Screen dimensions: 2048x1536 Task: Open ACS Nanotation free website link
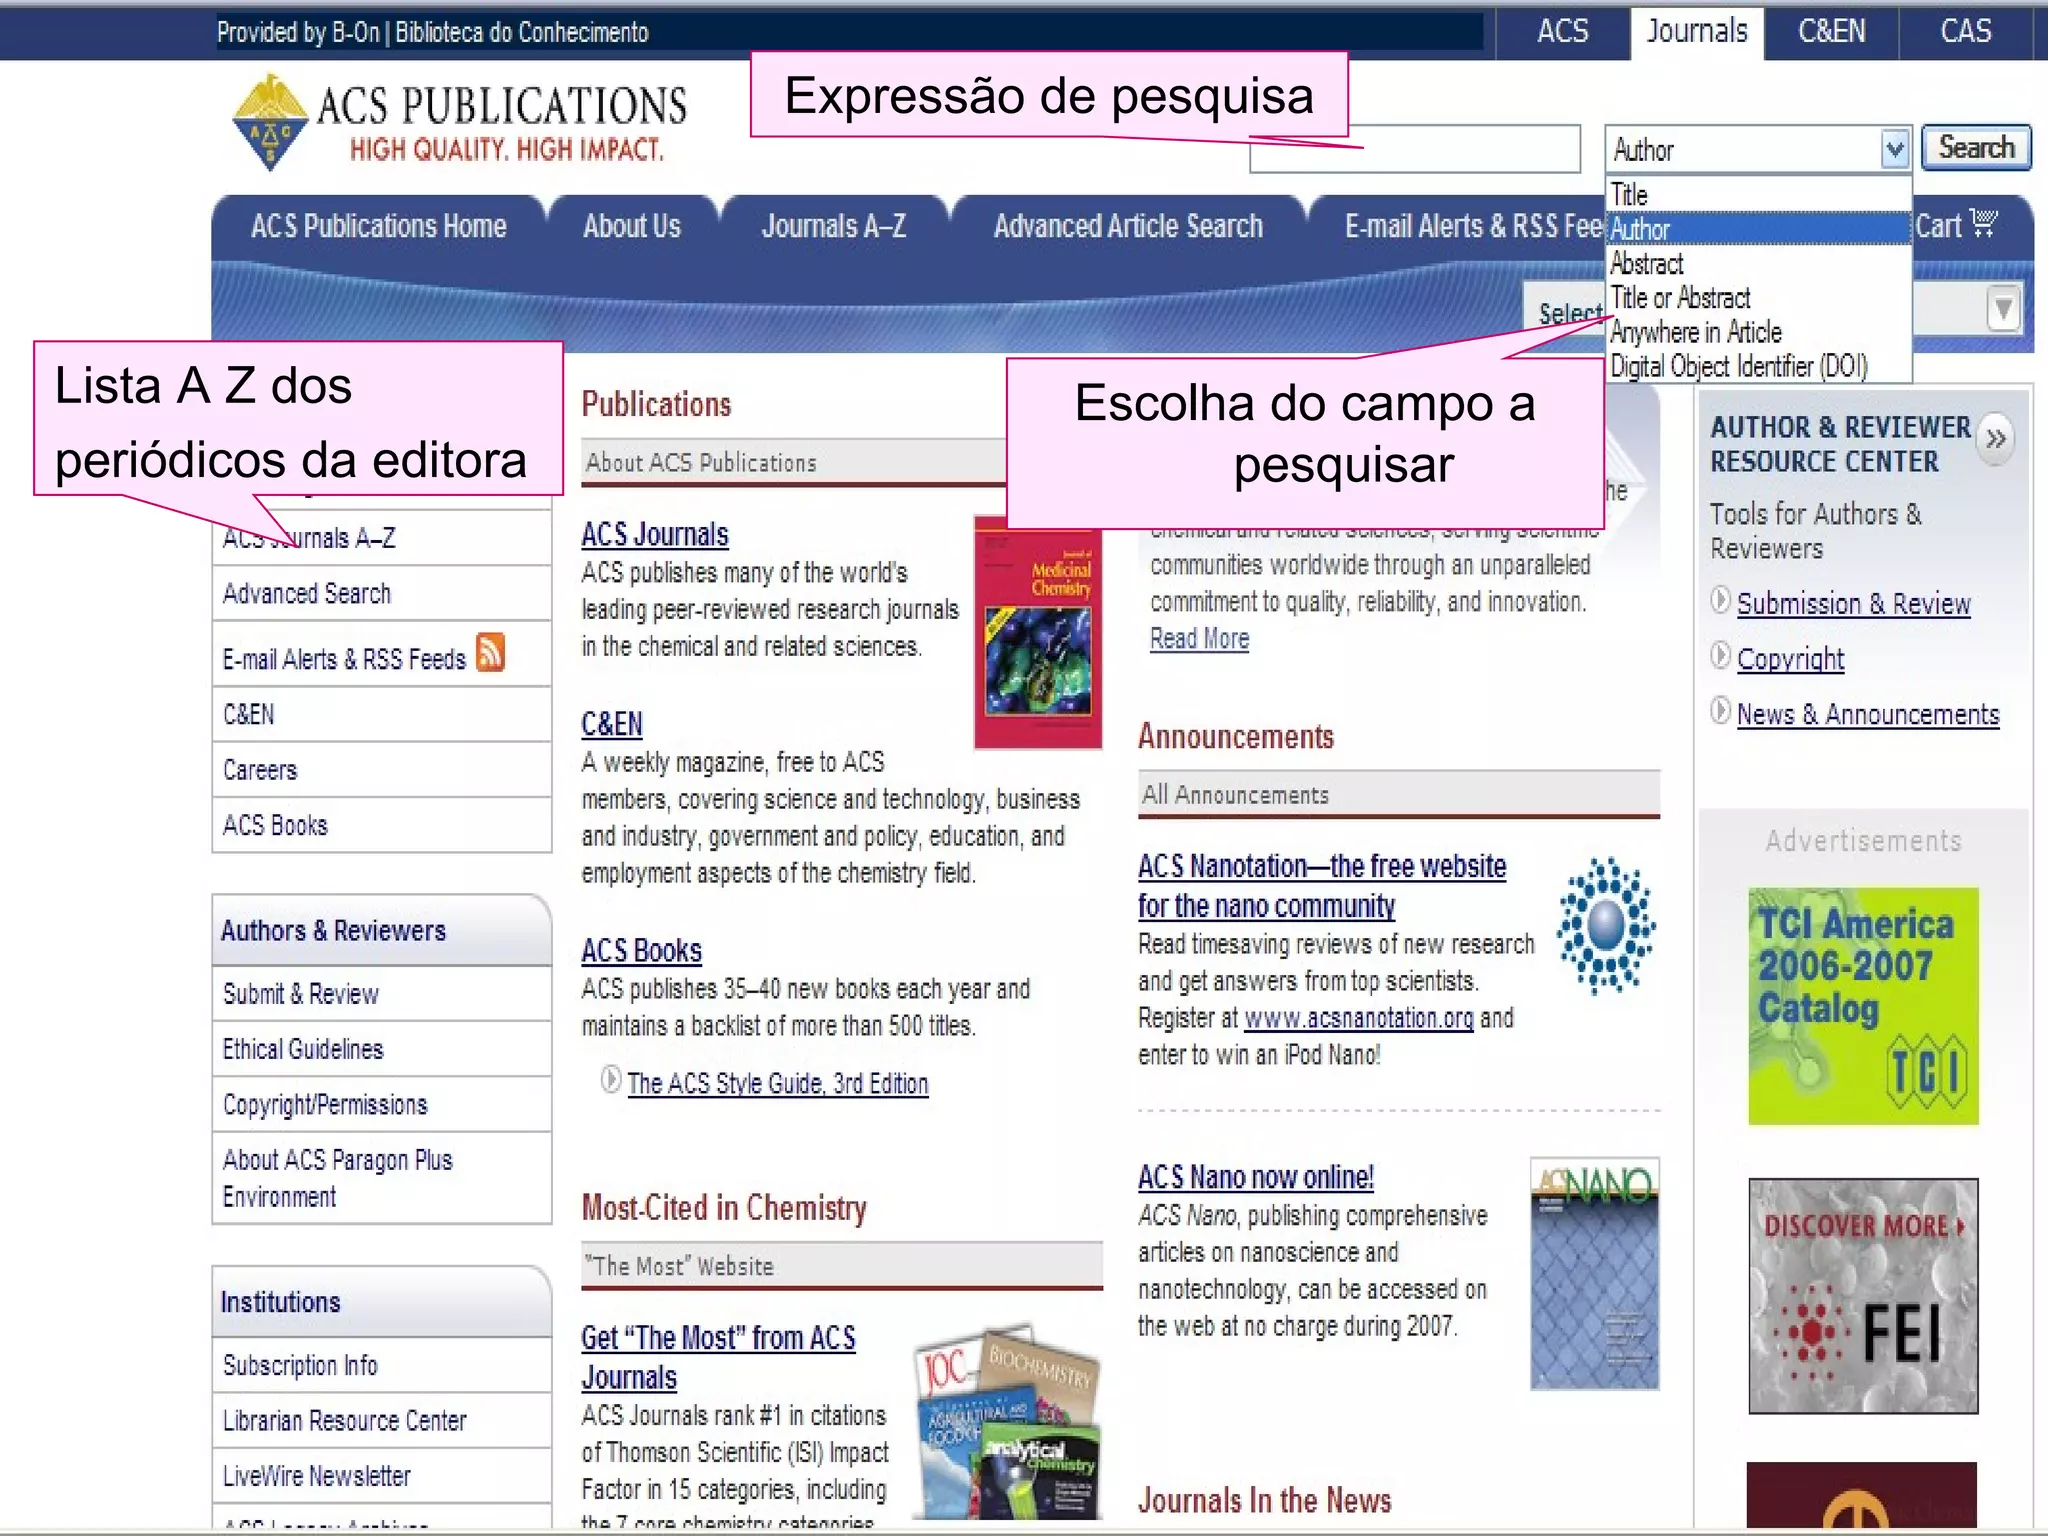[1322, 886]
